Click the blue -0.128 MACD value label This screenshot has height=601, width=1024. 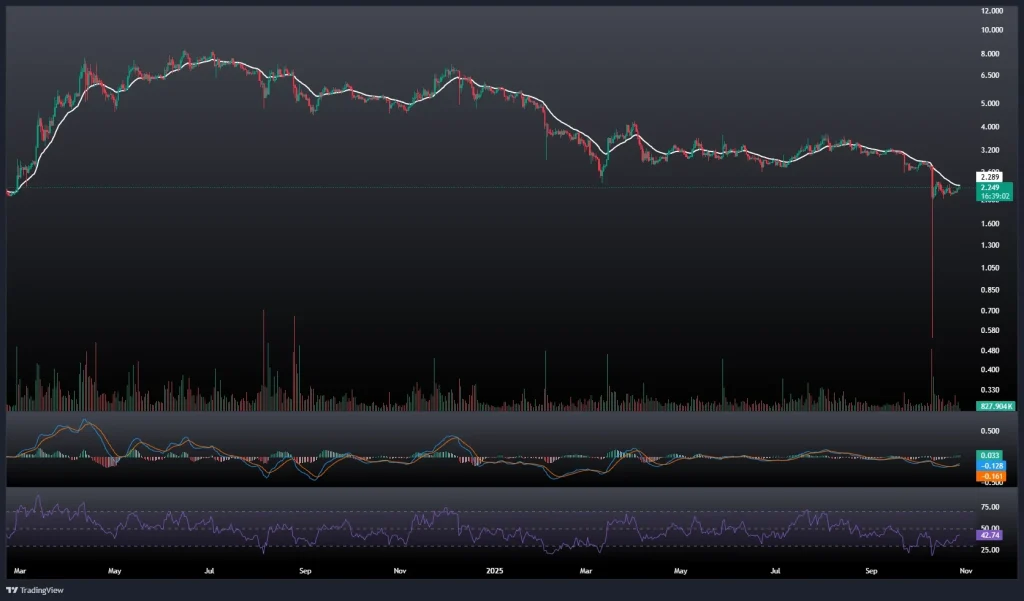(x=993, y=466)
